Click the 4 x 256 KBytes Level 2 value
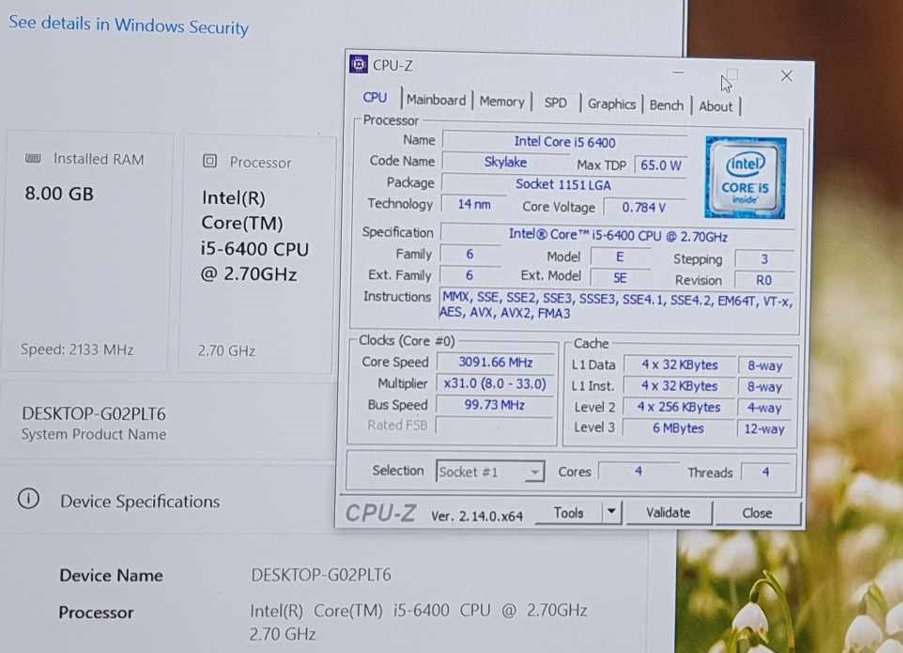903x653 pixels. [678, 407]
